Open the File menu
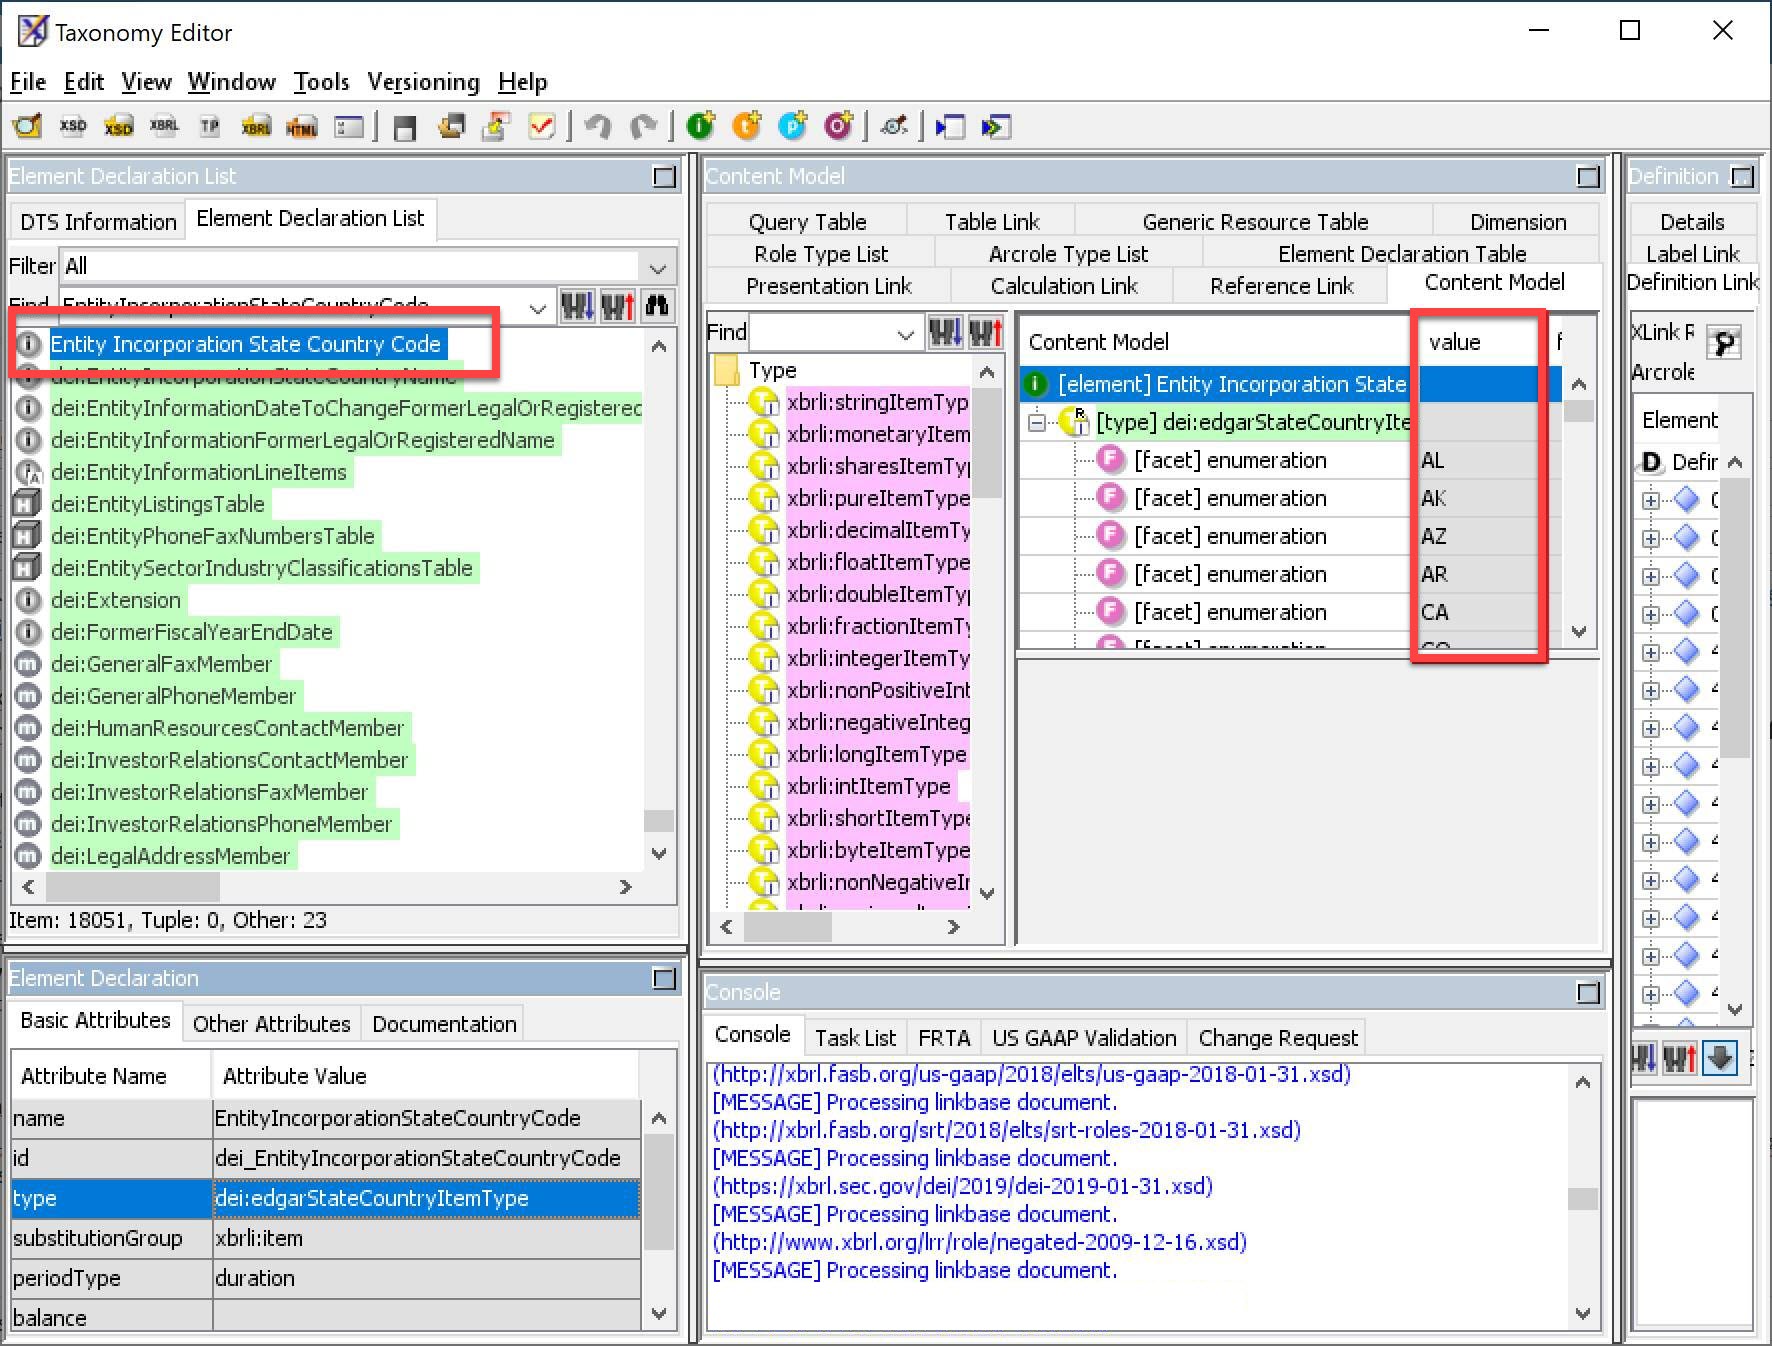This screenshot has height=1346, width=1772. click(28, 82)
